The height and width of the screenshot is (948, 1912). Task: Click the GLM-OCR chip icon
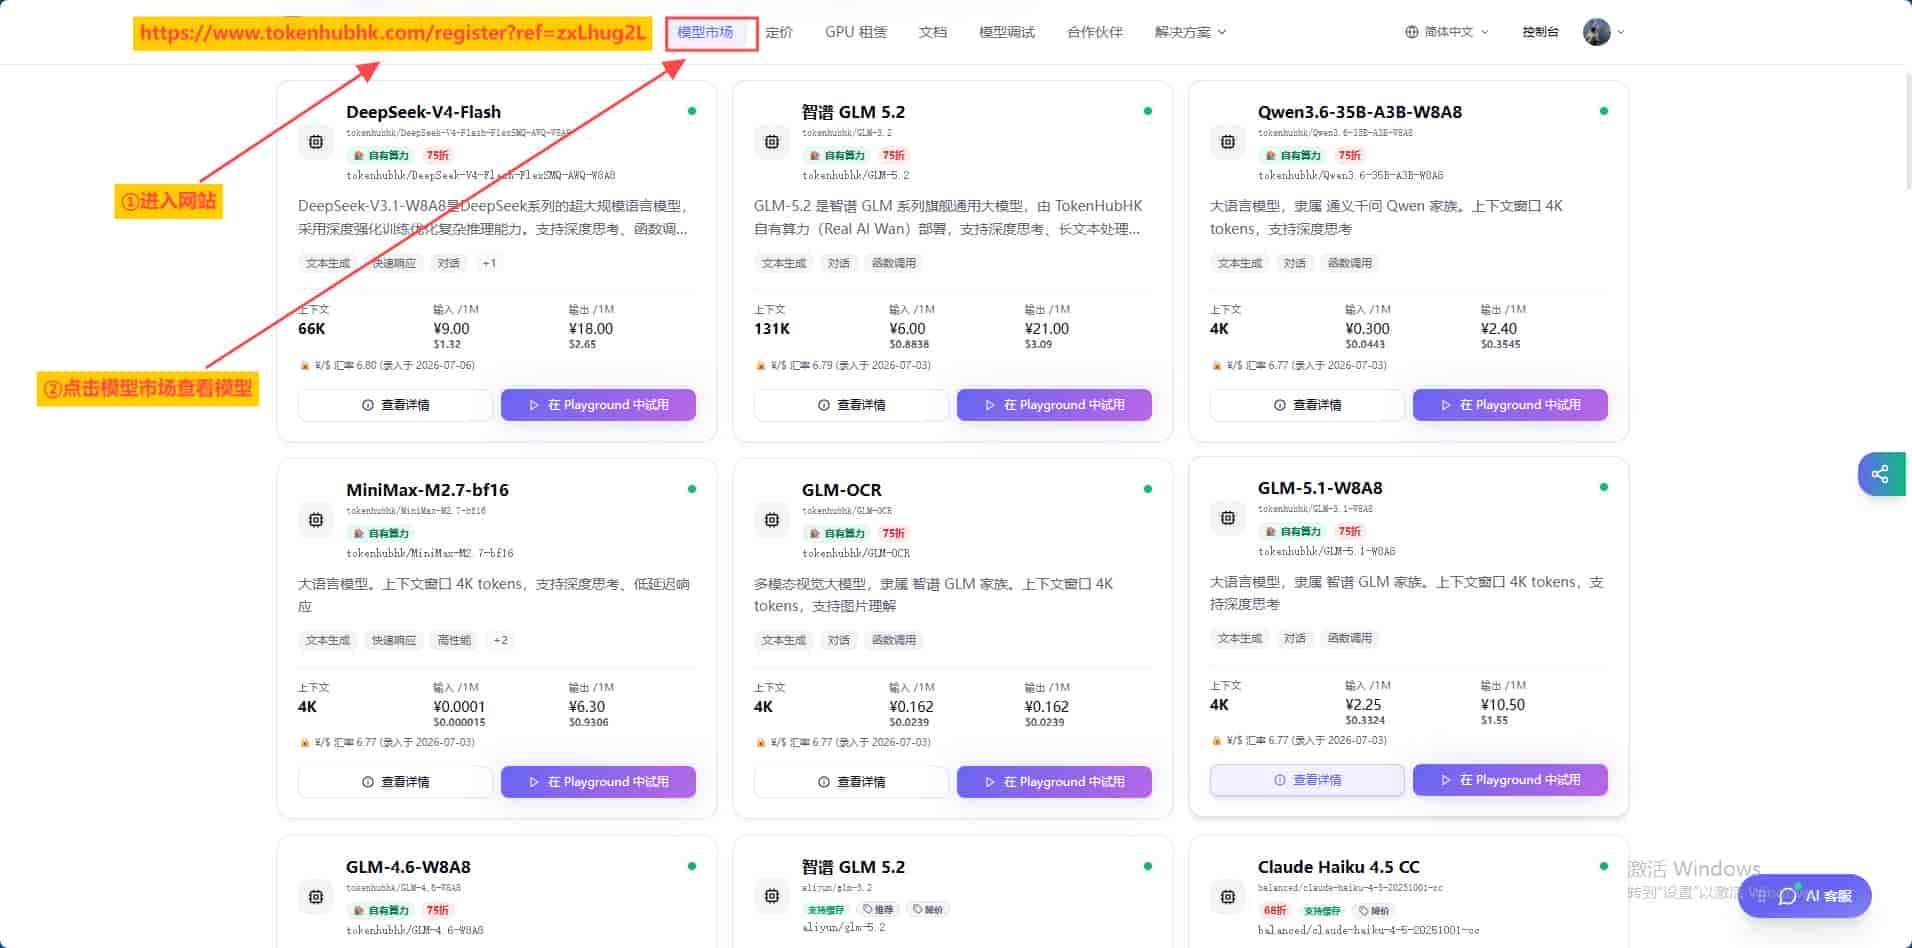(772, 520)
